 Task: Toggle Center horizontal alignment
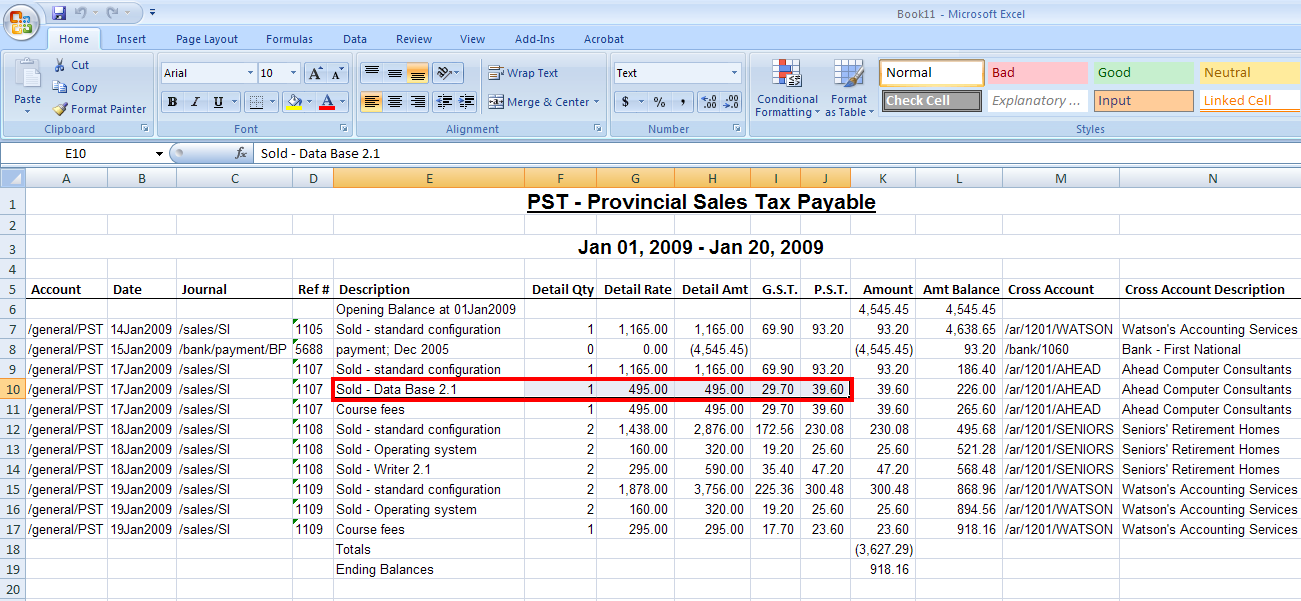(395, 102)
